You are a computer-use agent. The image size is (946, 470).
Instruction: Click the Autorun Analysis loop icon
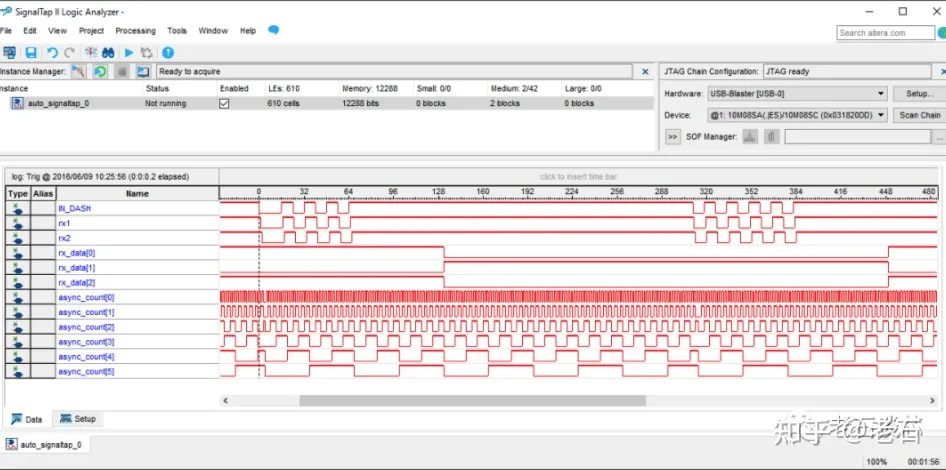(x=147, y=53)
